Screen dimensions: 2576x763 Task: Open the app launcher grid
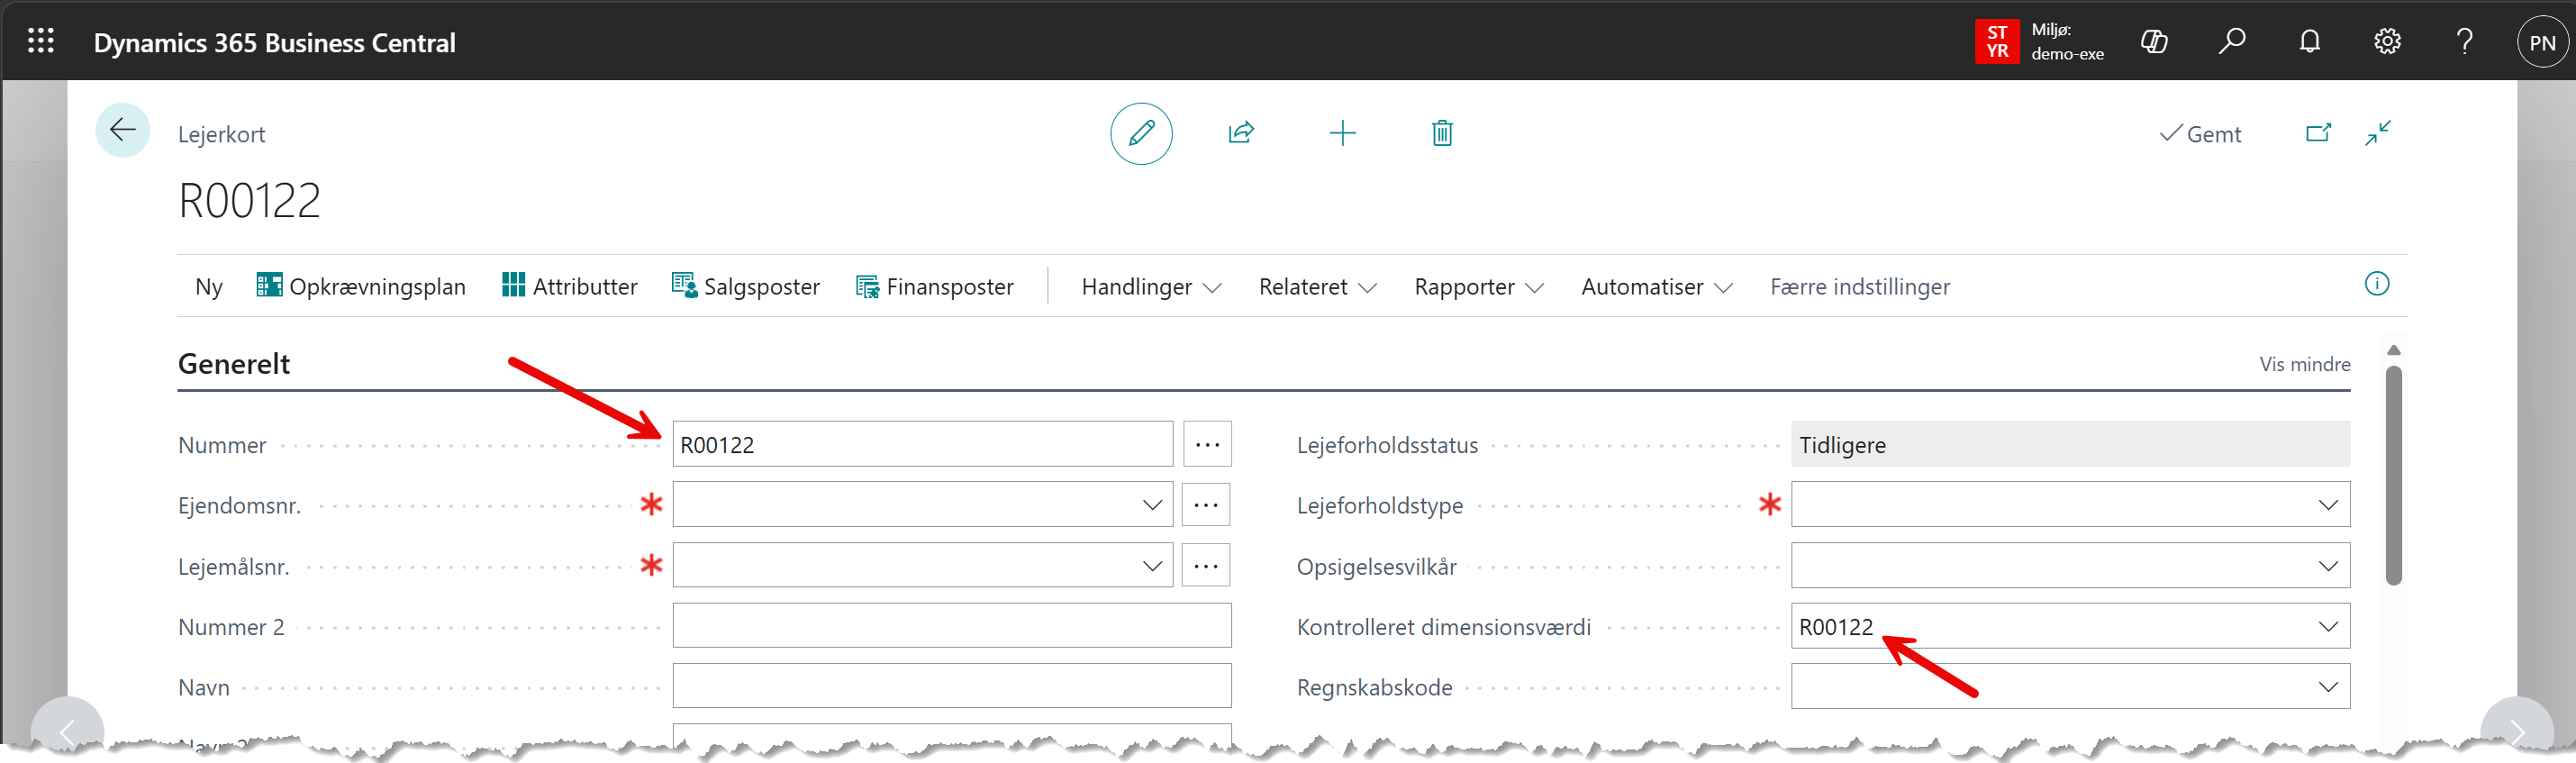(x=41, y=42)
